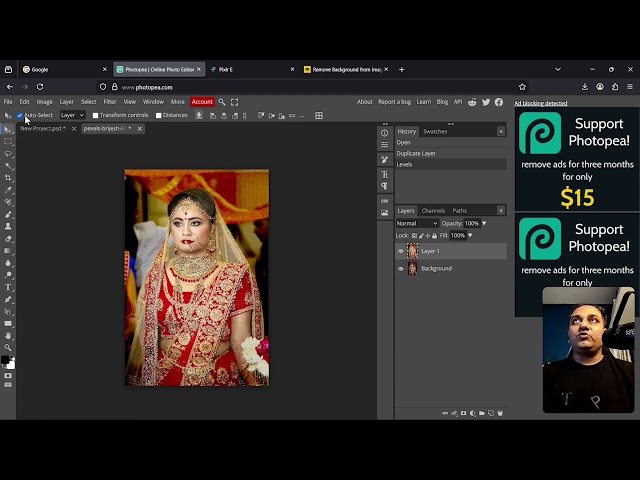Add raster mask icon in Layers panel

tap(463, 413)
